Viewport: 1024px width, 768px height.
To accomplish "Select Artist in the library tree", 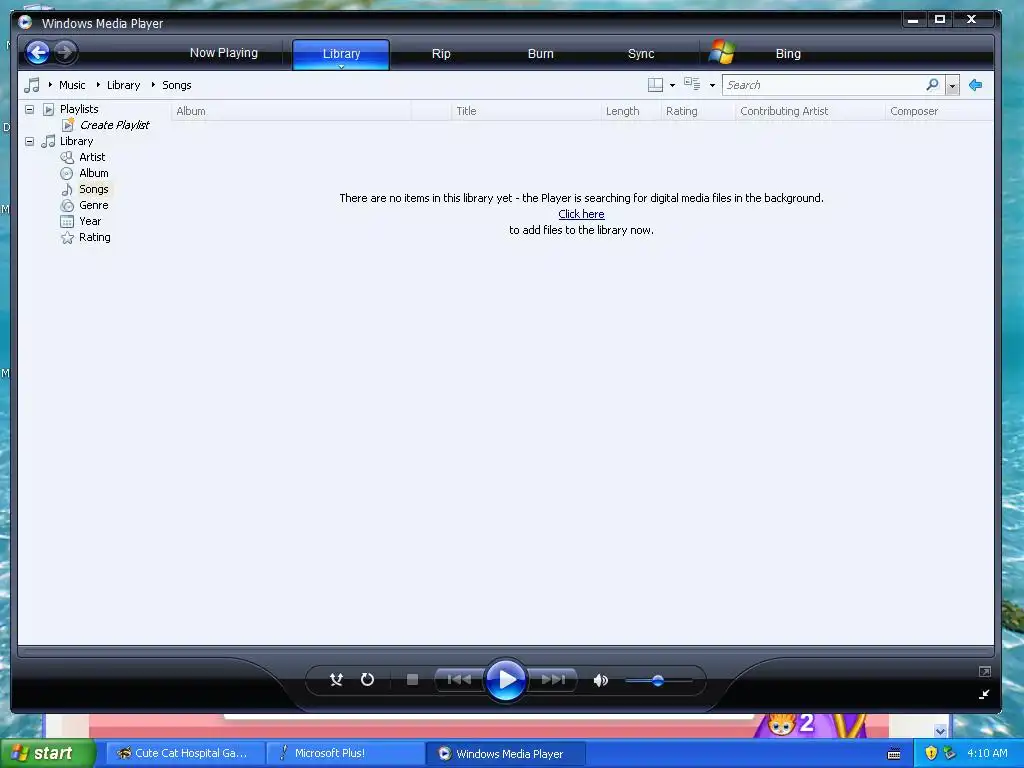I will pyautogui.click(x=92, y=157).
